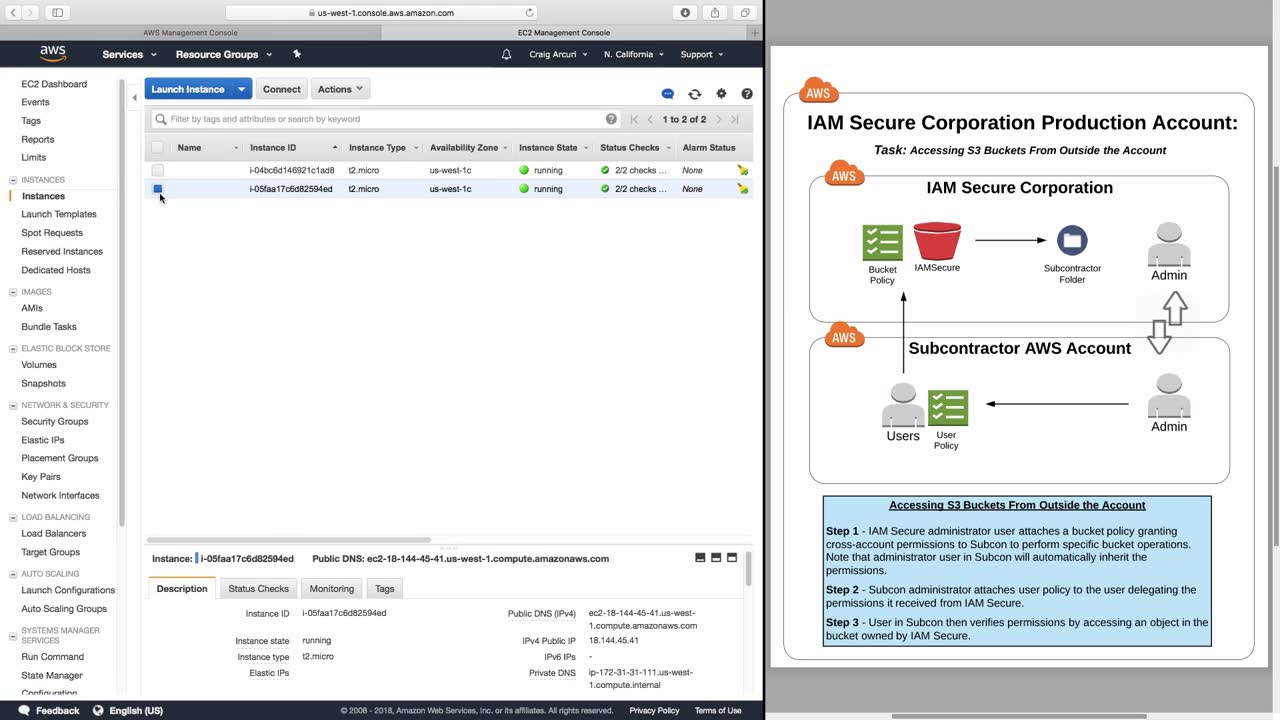Jump to the first page of instances
The height and width of the screenshot is (720, 1280).
point(634,119)
